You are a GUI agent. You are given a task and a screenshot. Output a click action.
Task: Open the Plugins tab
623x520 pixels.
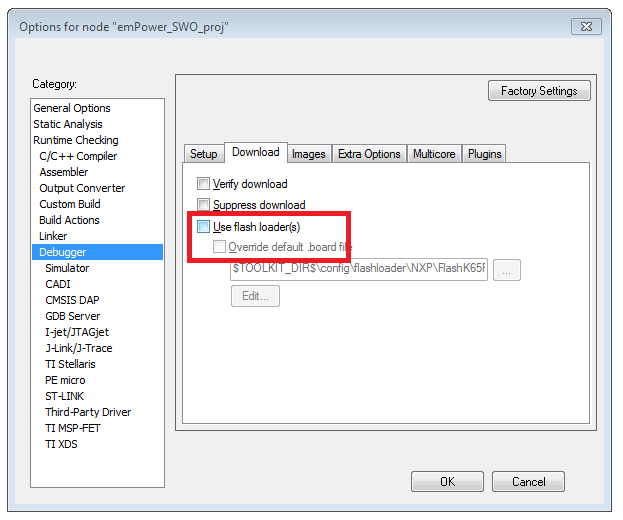pos(484,153)
